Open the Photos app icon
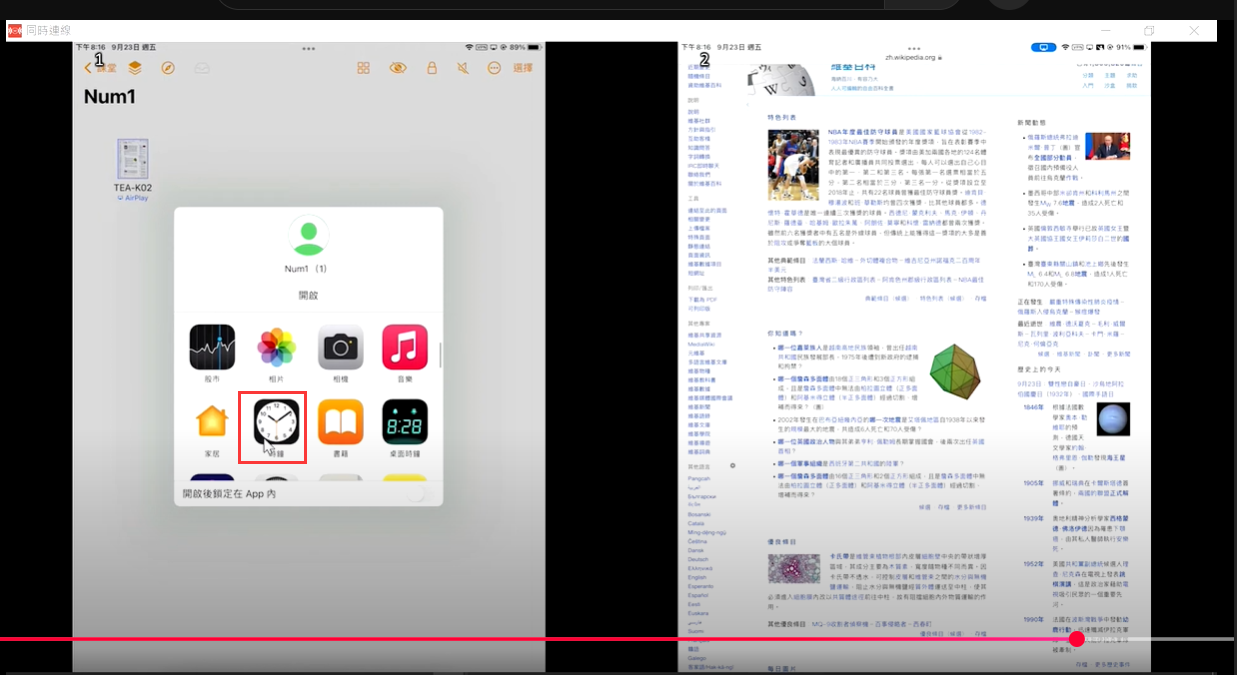This screenshot has height=675, width=1237. (x=276, y=347)
